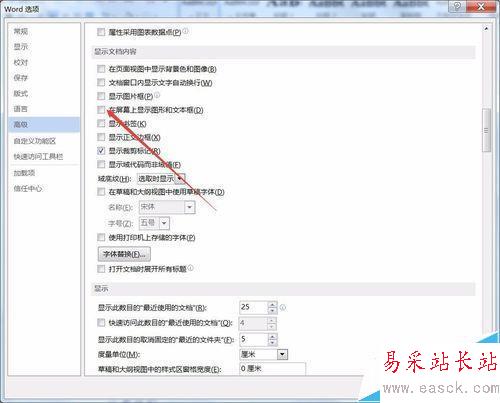
Task: Click the 显示文档内容 section heading
Action: [115, 52]
